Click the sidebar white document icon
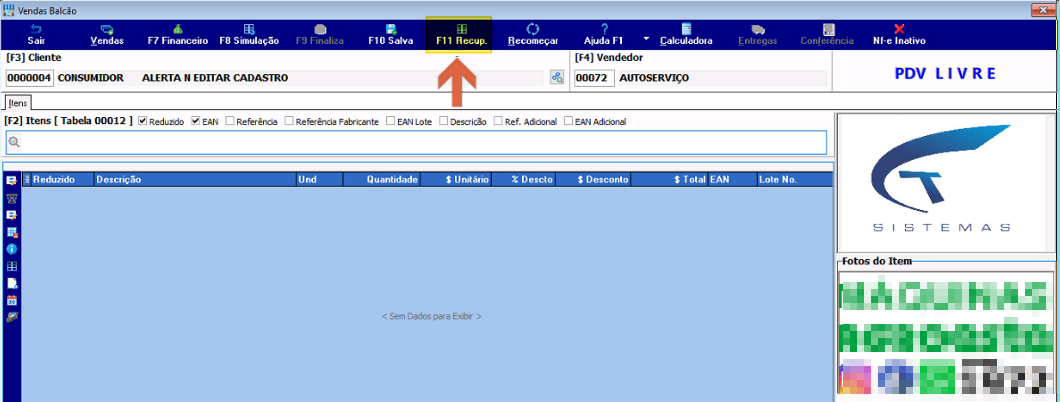The image size is (1060, 402). (11, 283)
